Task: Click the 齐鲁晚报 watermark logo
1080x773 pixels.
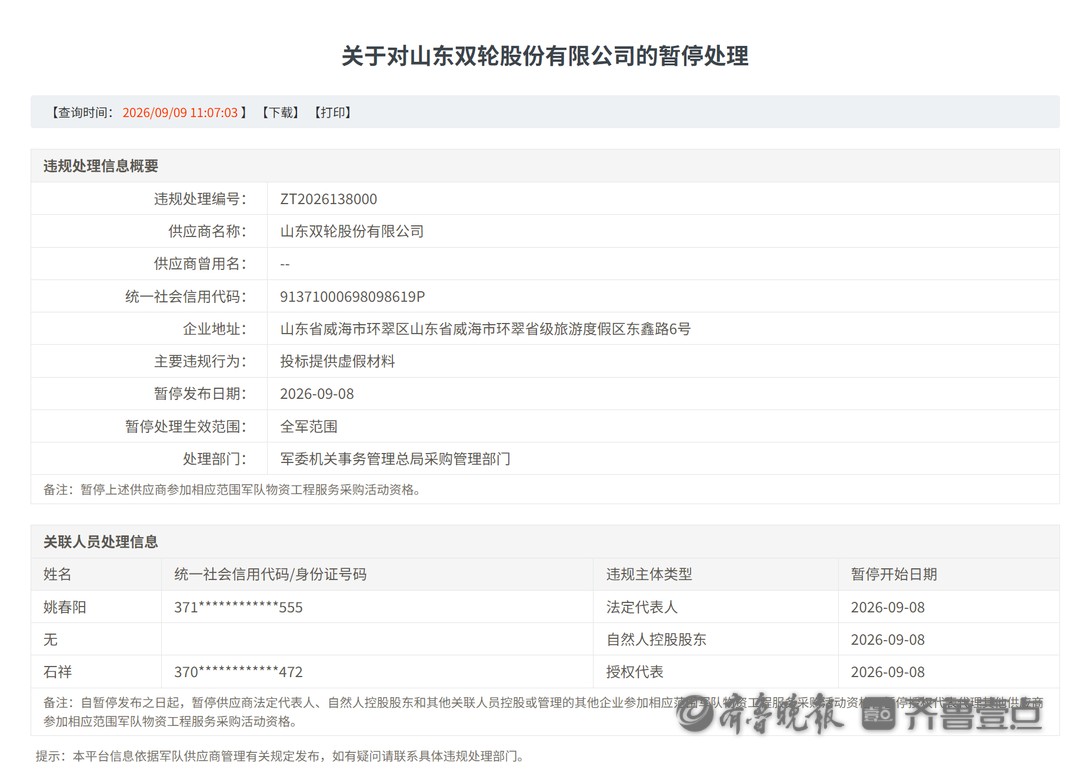Action: pos(760,714)
